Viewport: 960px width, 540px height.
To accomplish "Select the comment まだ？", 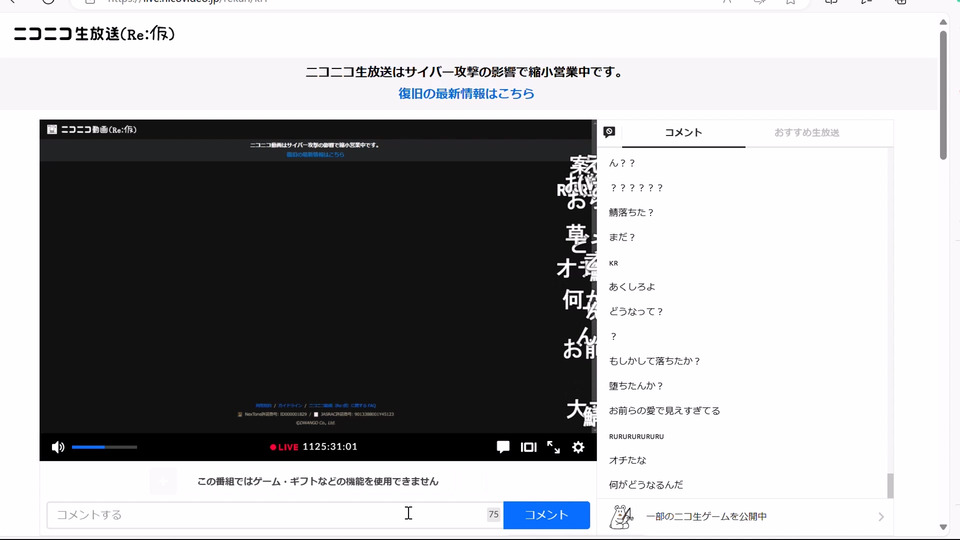I will 623,238.
